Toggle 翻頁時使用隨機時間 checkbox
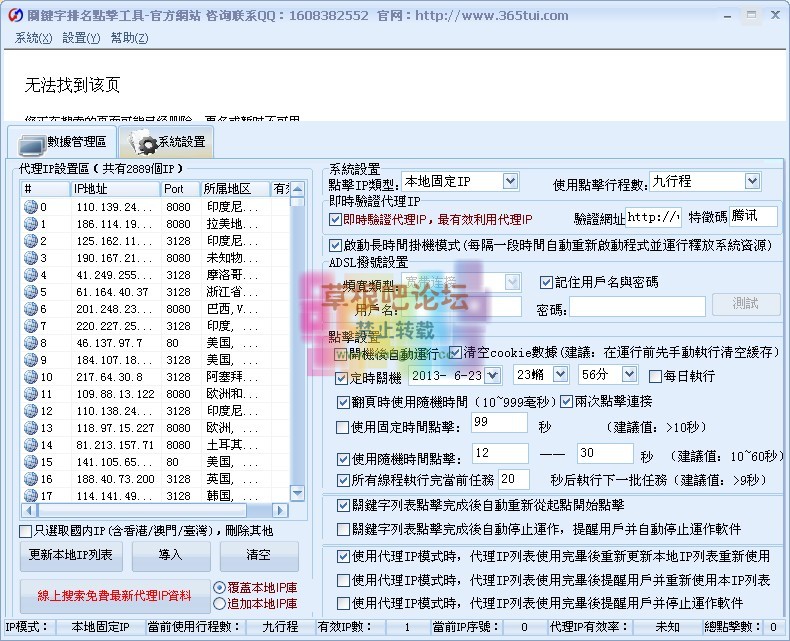This screenshot has height=641, width=790. coord(343,402)
